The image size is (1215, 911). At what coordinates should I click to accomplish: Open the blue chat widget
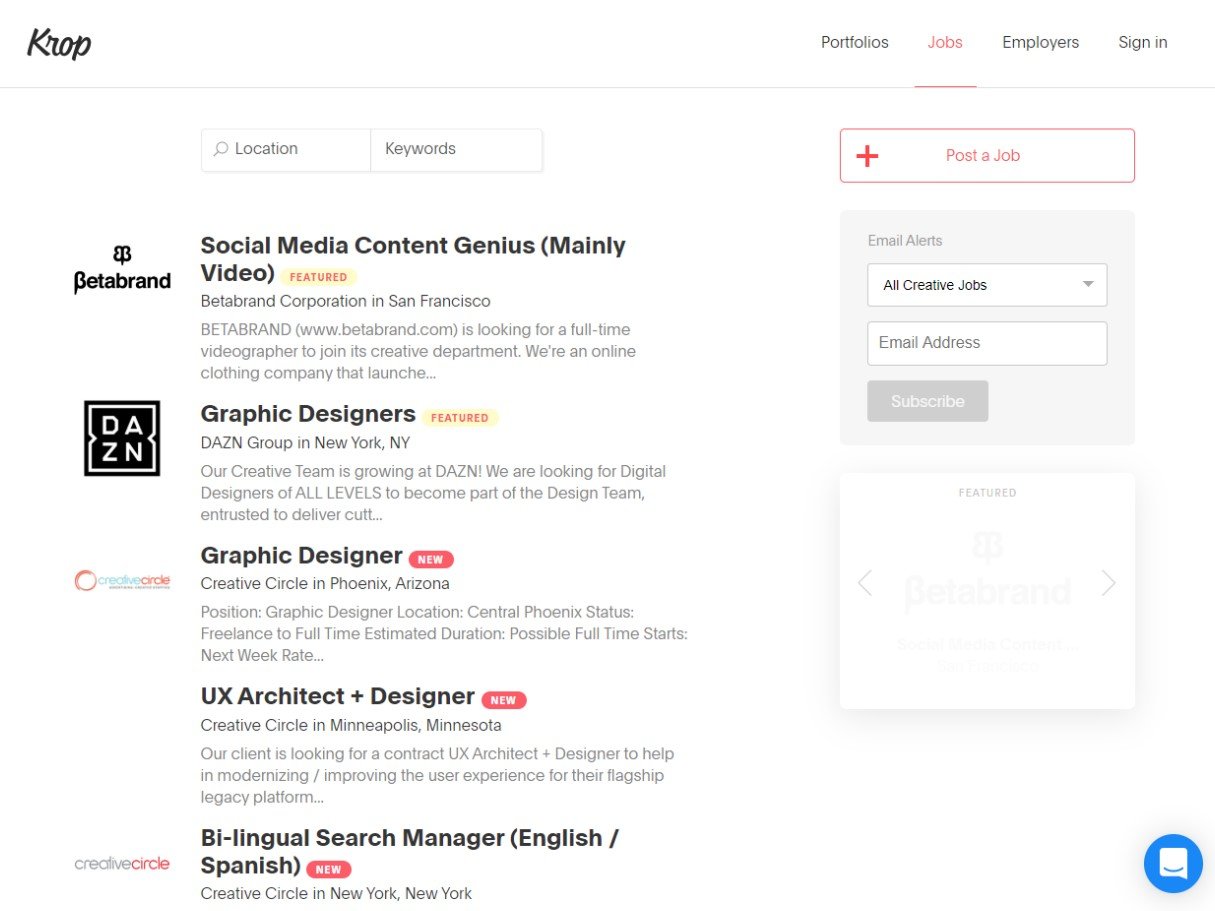[x=1173, y=863]
